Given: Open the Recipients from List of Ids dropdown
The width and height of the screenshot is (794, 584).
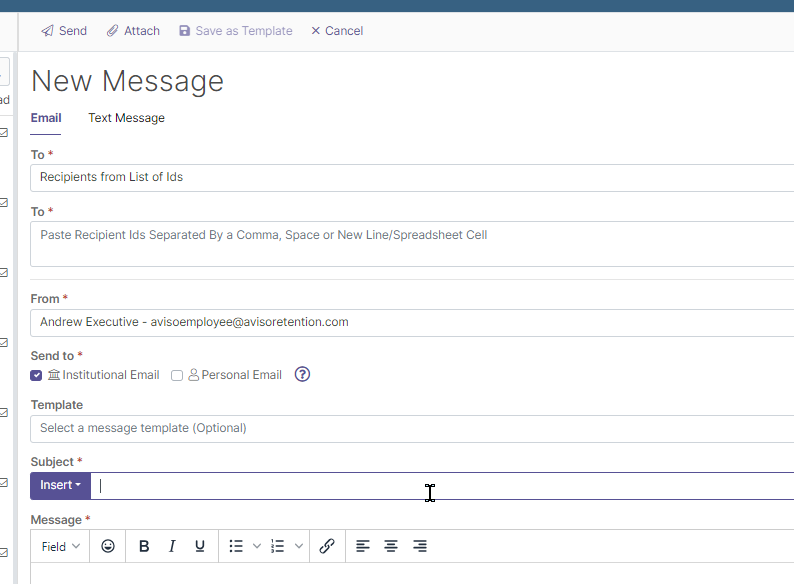Looking at the screenshot, I should [x=412, y=177].
